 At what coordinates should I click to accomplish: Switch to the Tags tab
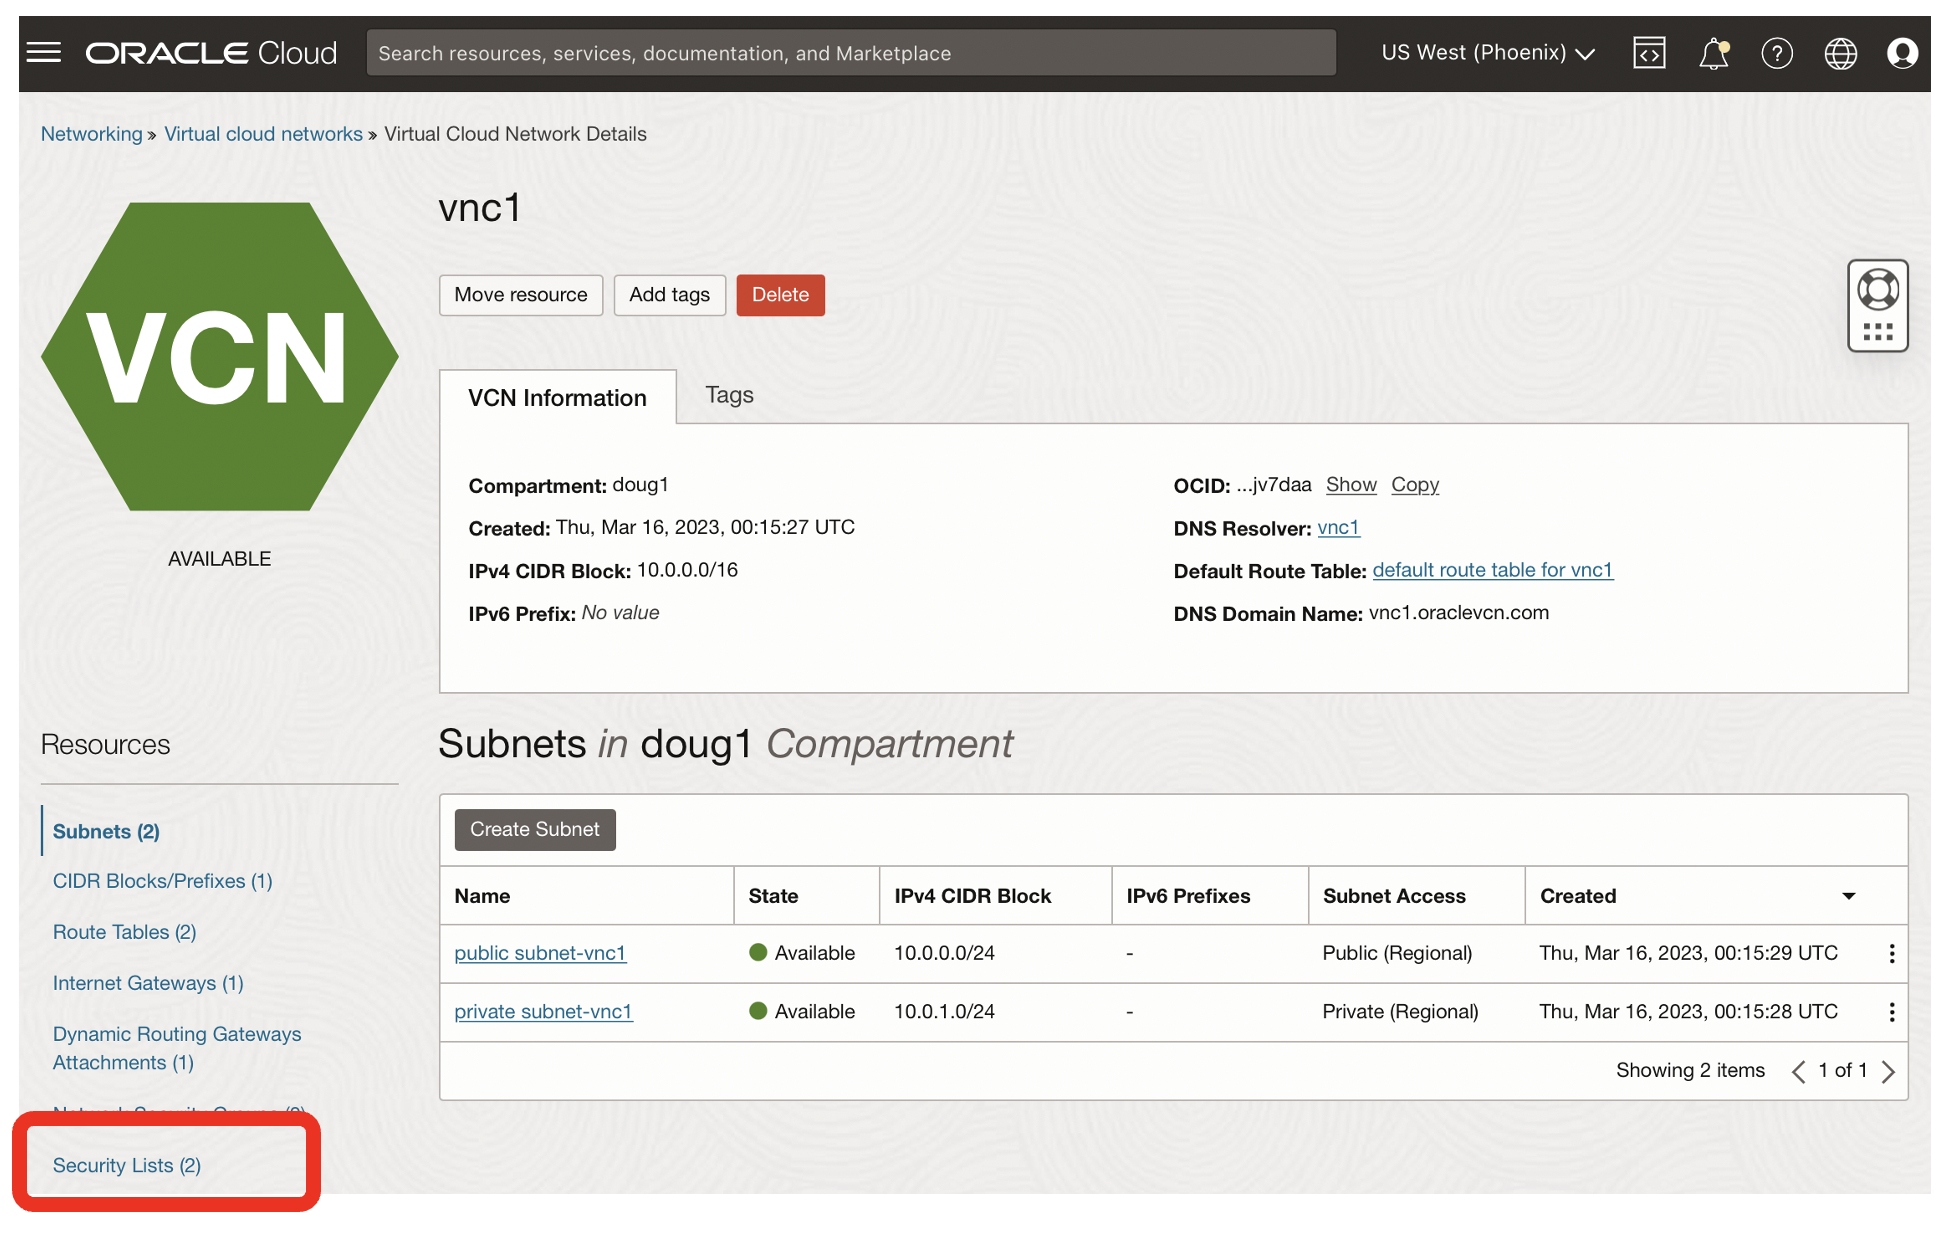729,396
